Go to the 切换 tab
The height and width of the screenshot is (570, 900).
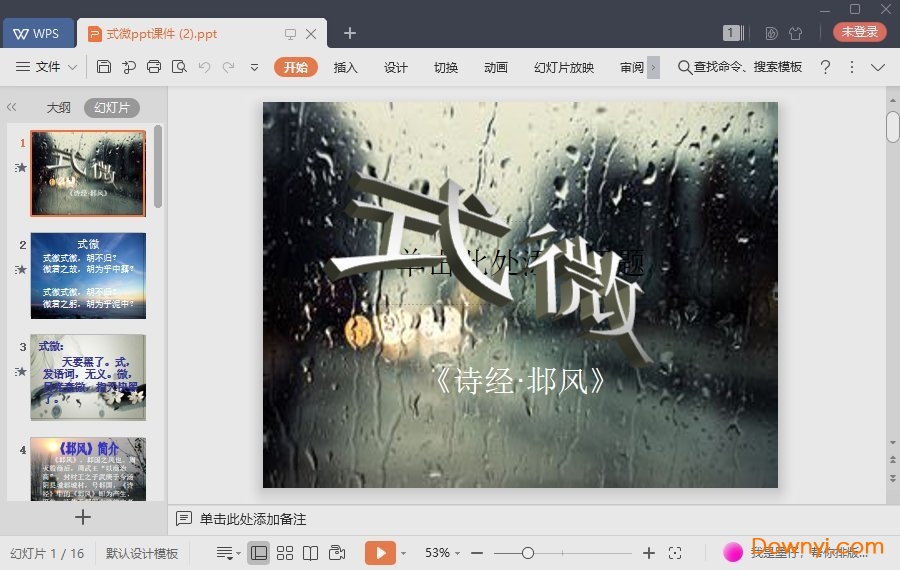446,67
